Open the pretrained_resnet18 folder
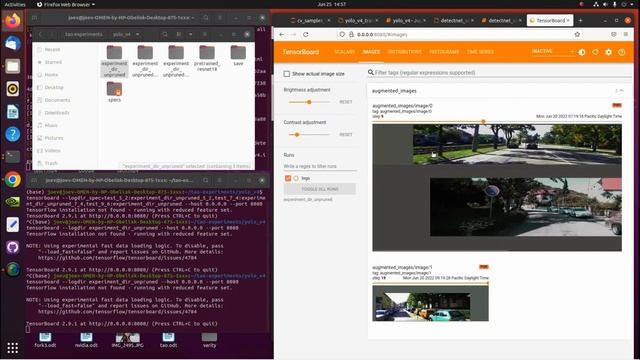Image resolution: width=640 pixels, height=360 pixels. coord(207,58)
